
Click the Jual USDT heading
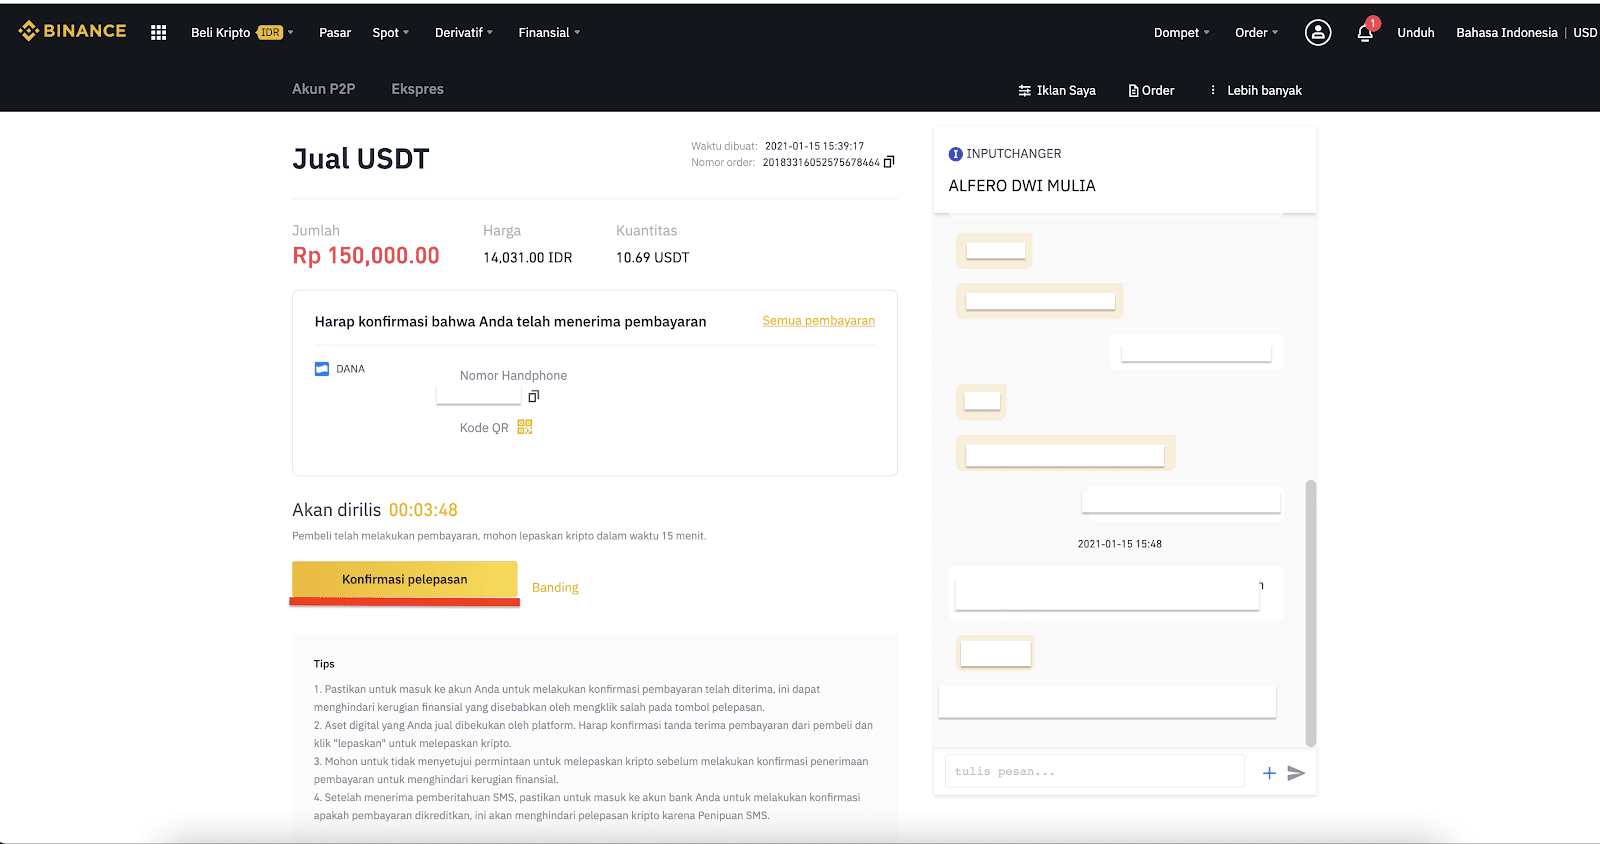click(x=361, y=159)
